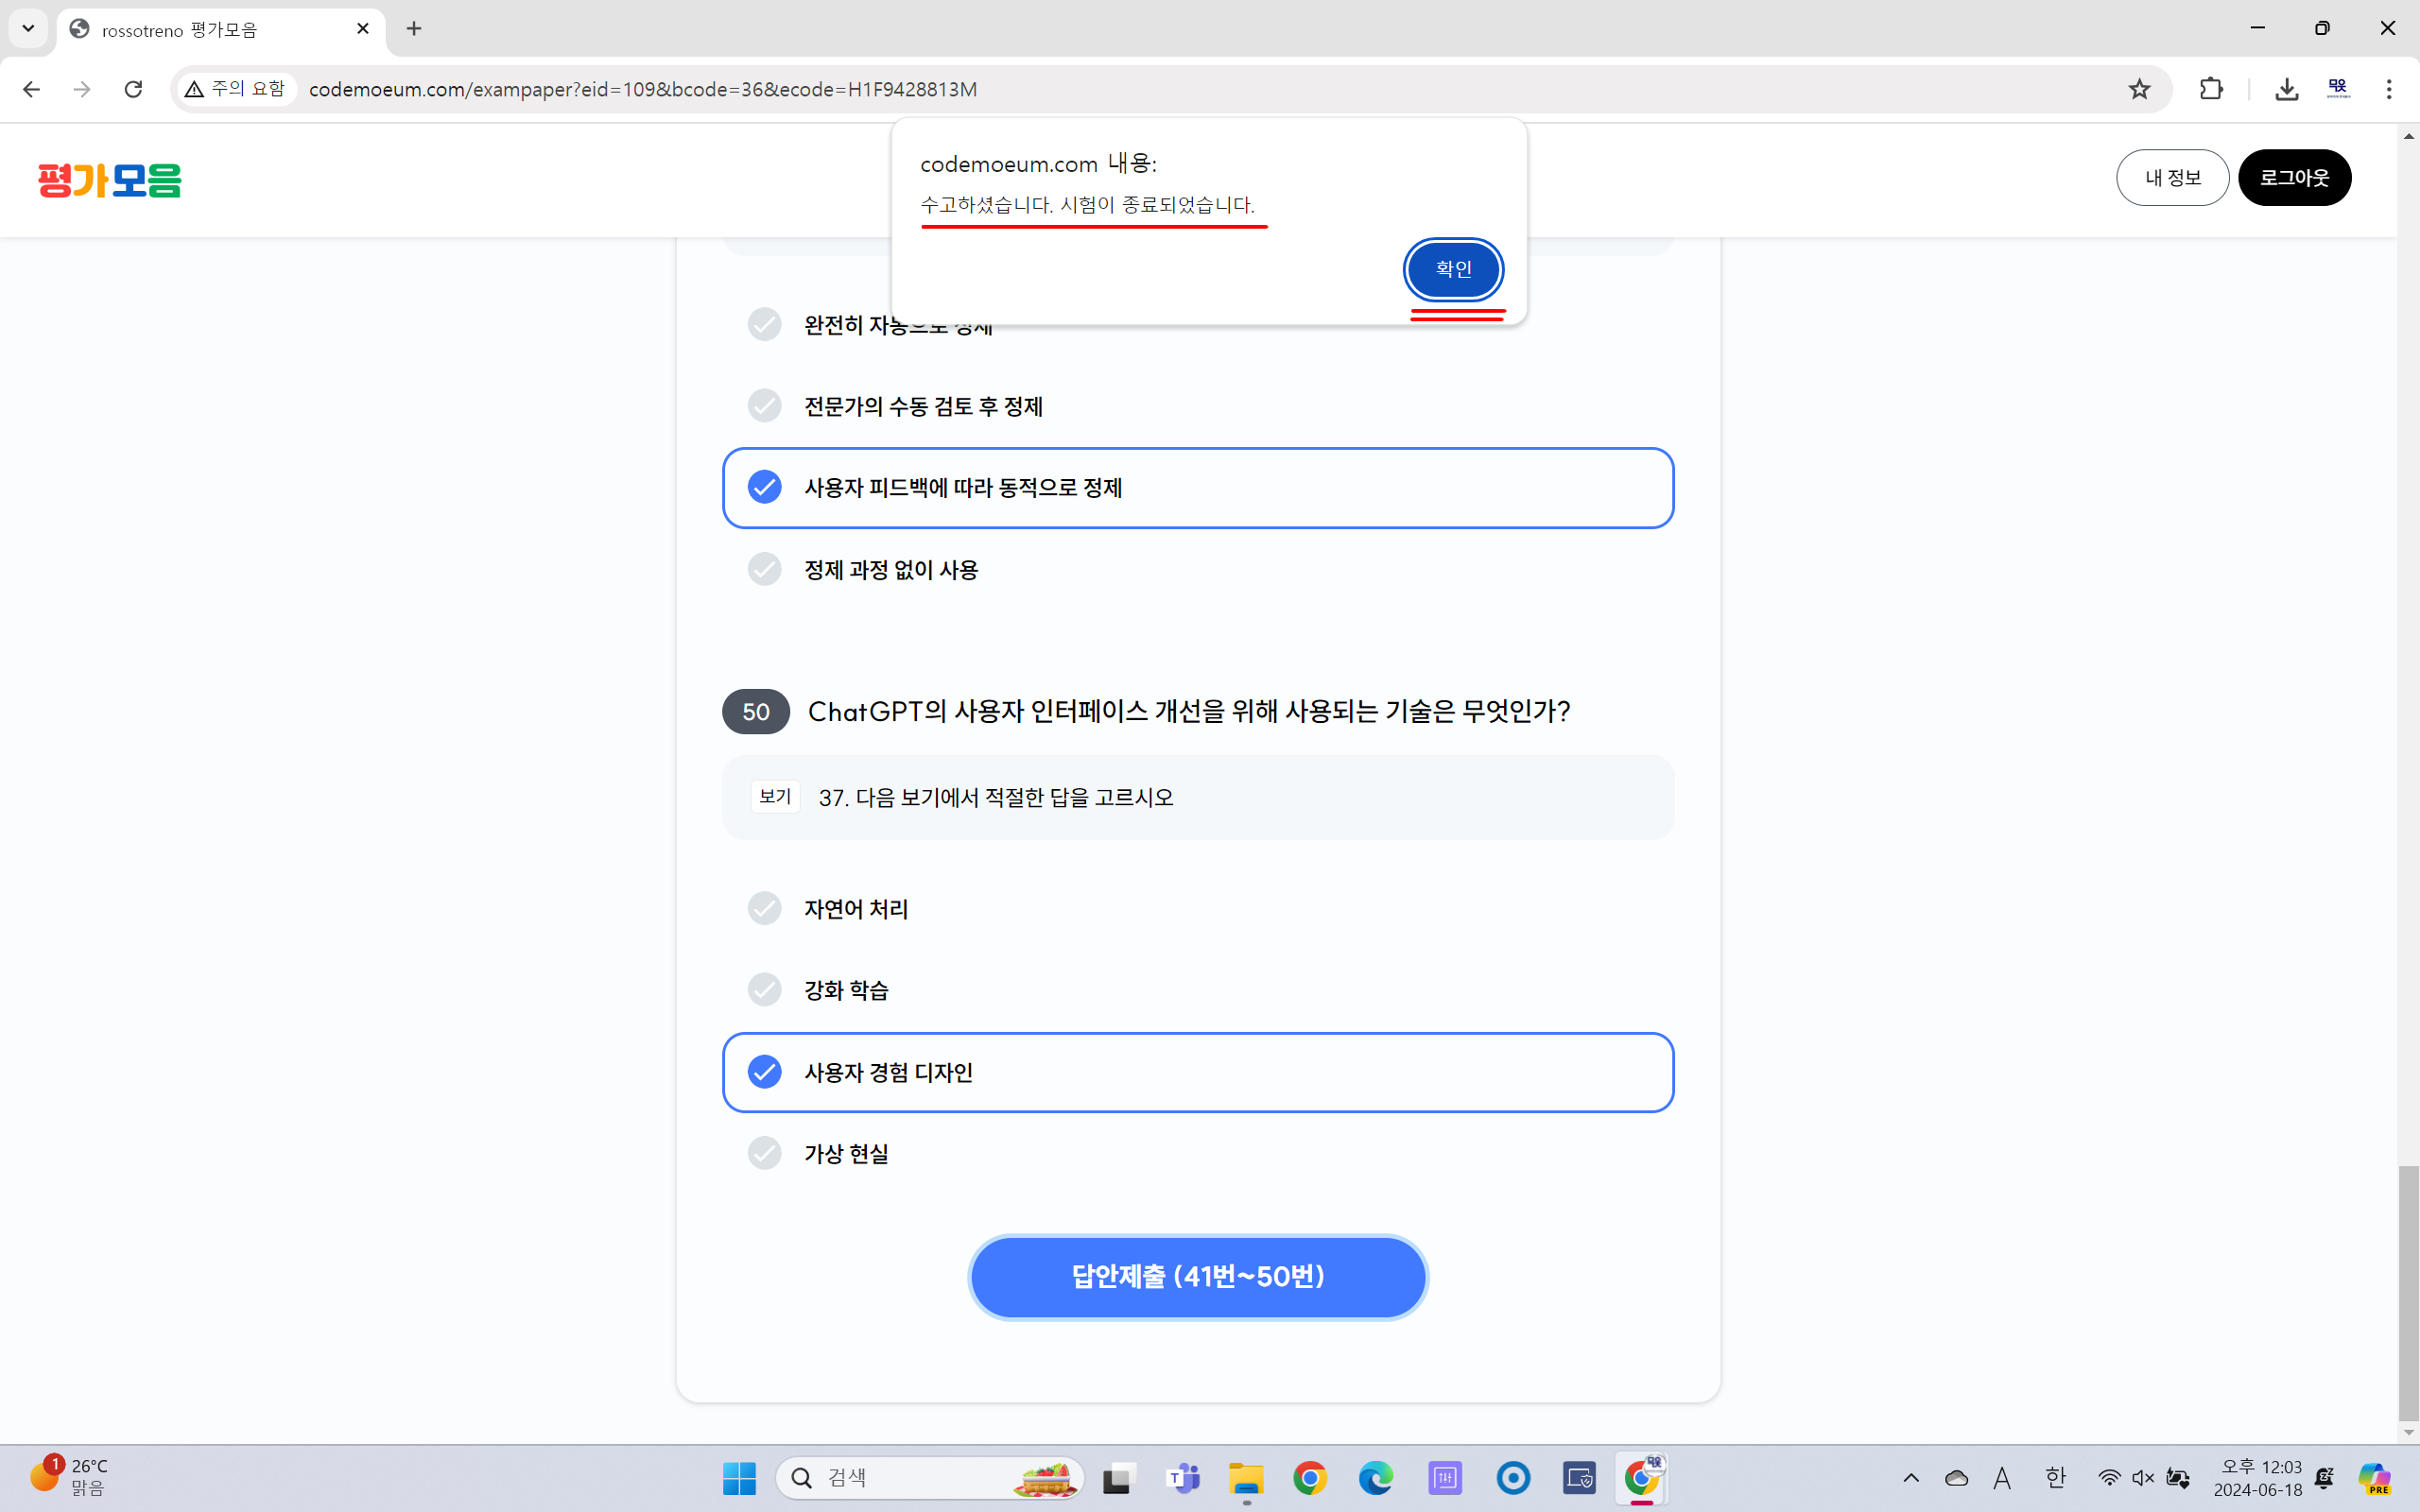Select the 자연어 처리 answer option
Image resolution: width=2420 pixels, height=1512 pixels.
pyautogui.click(x=856, y=909)
